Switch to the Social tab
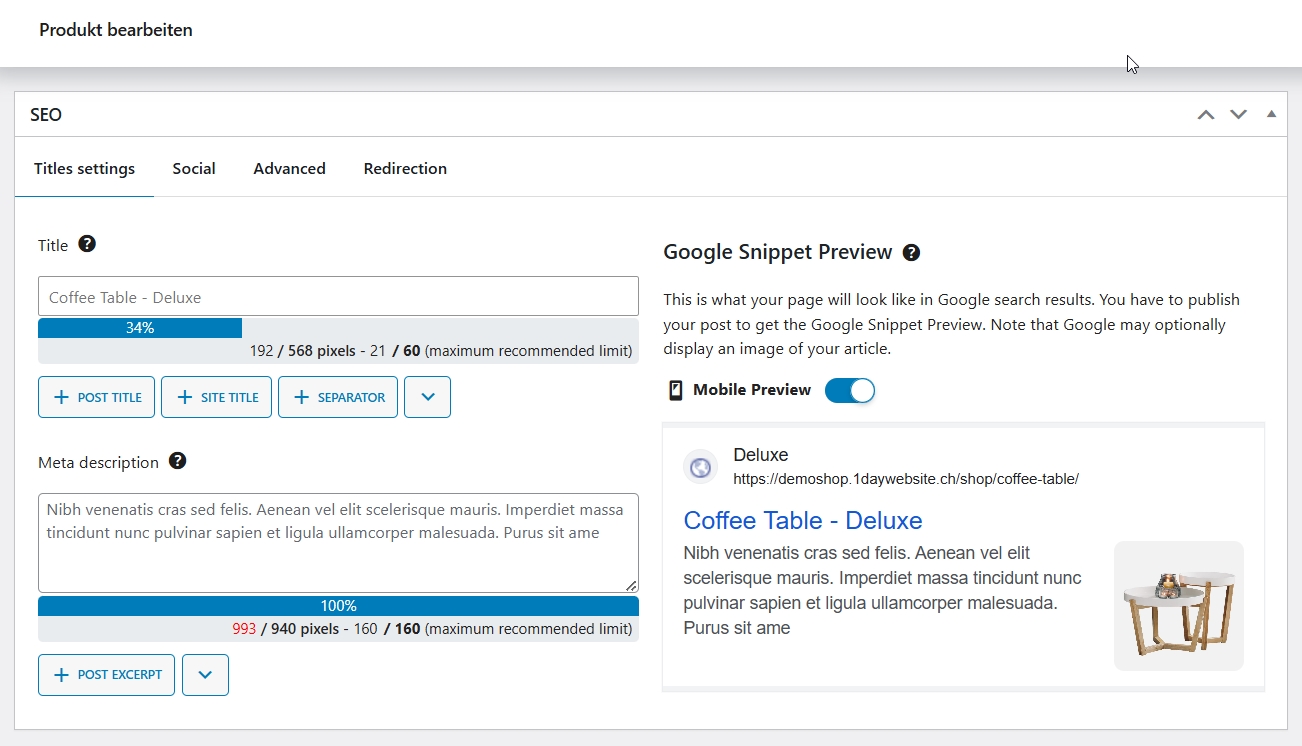The image size is (1302, 746). [194, 168]
